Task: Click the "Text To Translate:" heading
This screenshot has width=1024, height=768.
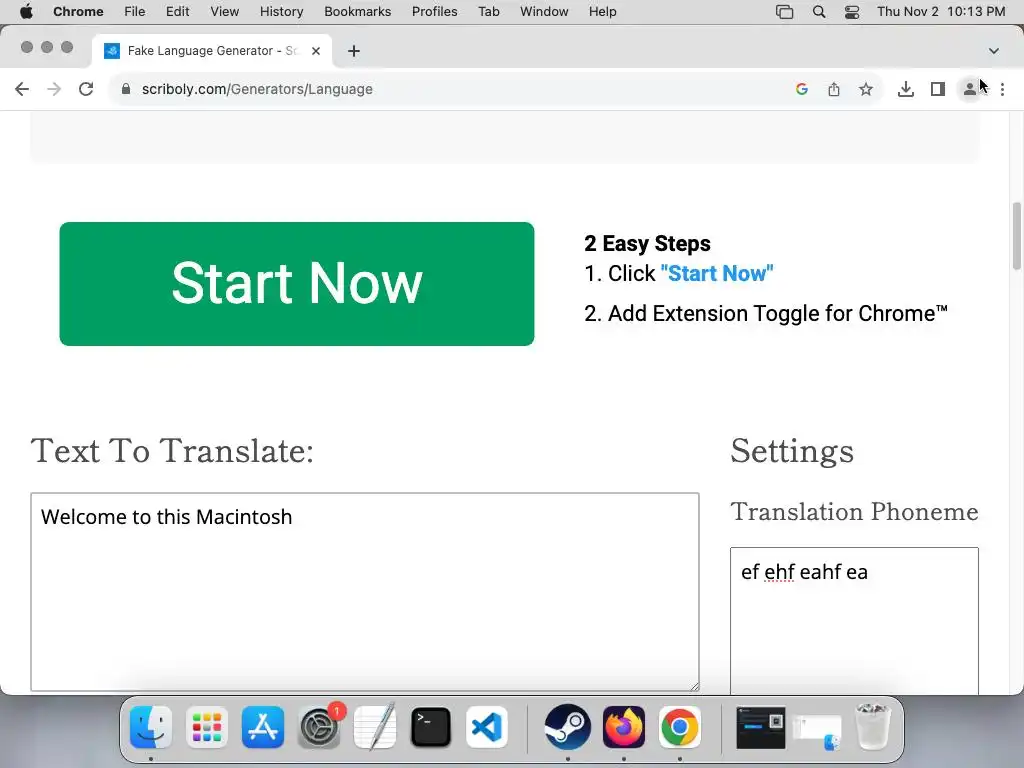Action: (x=172, y=451)
